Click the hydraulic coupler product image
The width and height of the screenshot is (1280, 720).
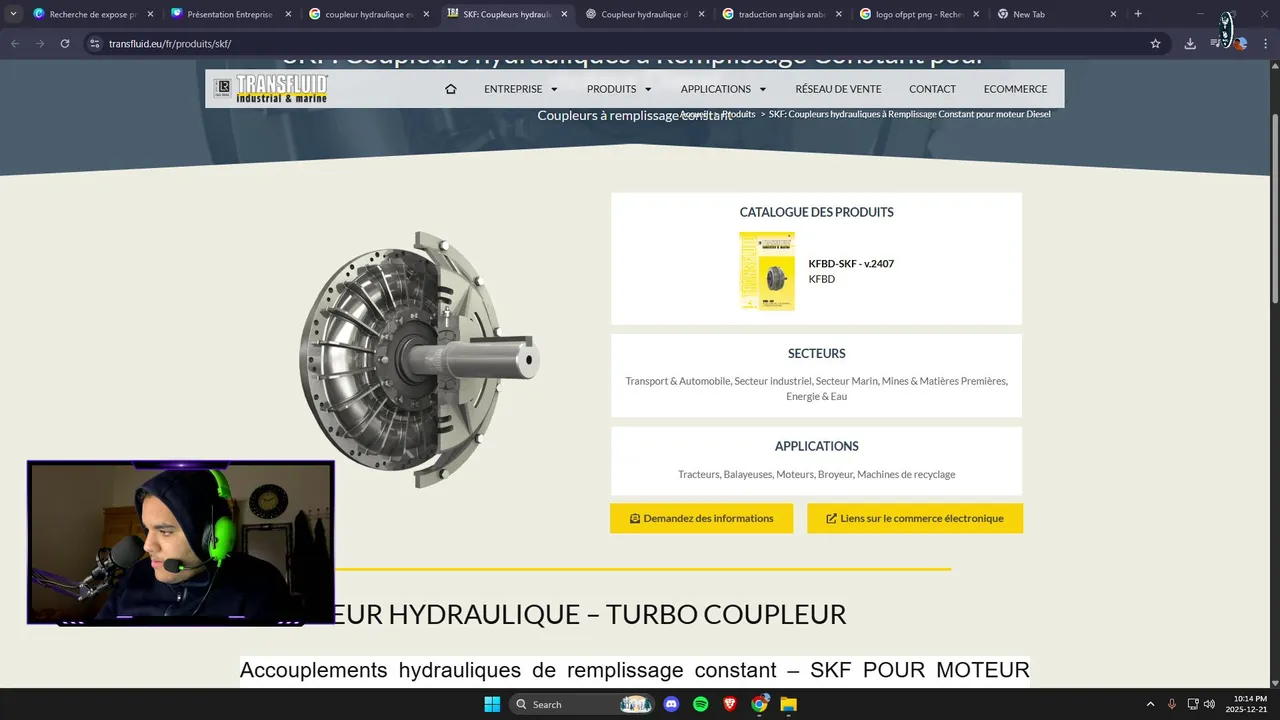[x=420, y=360]
